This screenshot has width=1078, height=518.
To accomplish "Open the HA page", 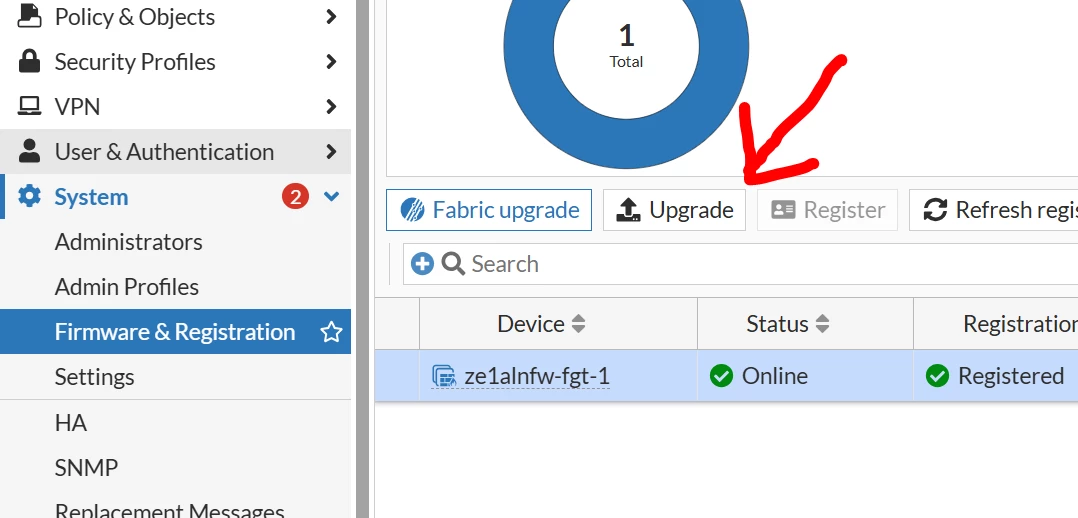I will [x=71, y=422].
